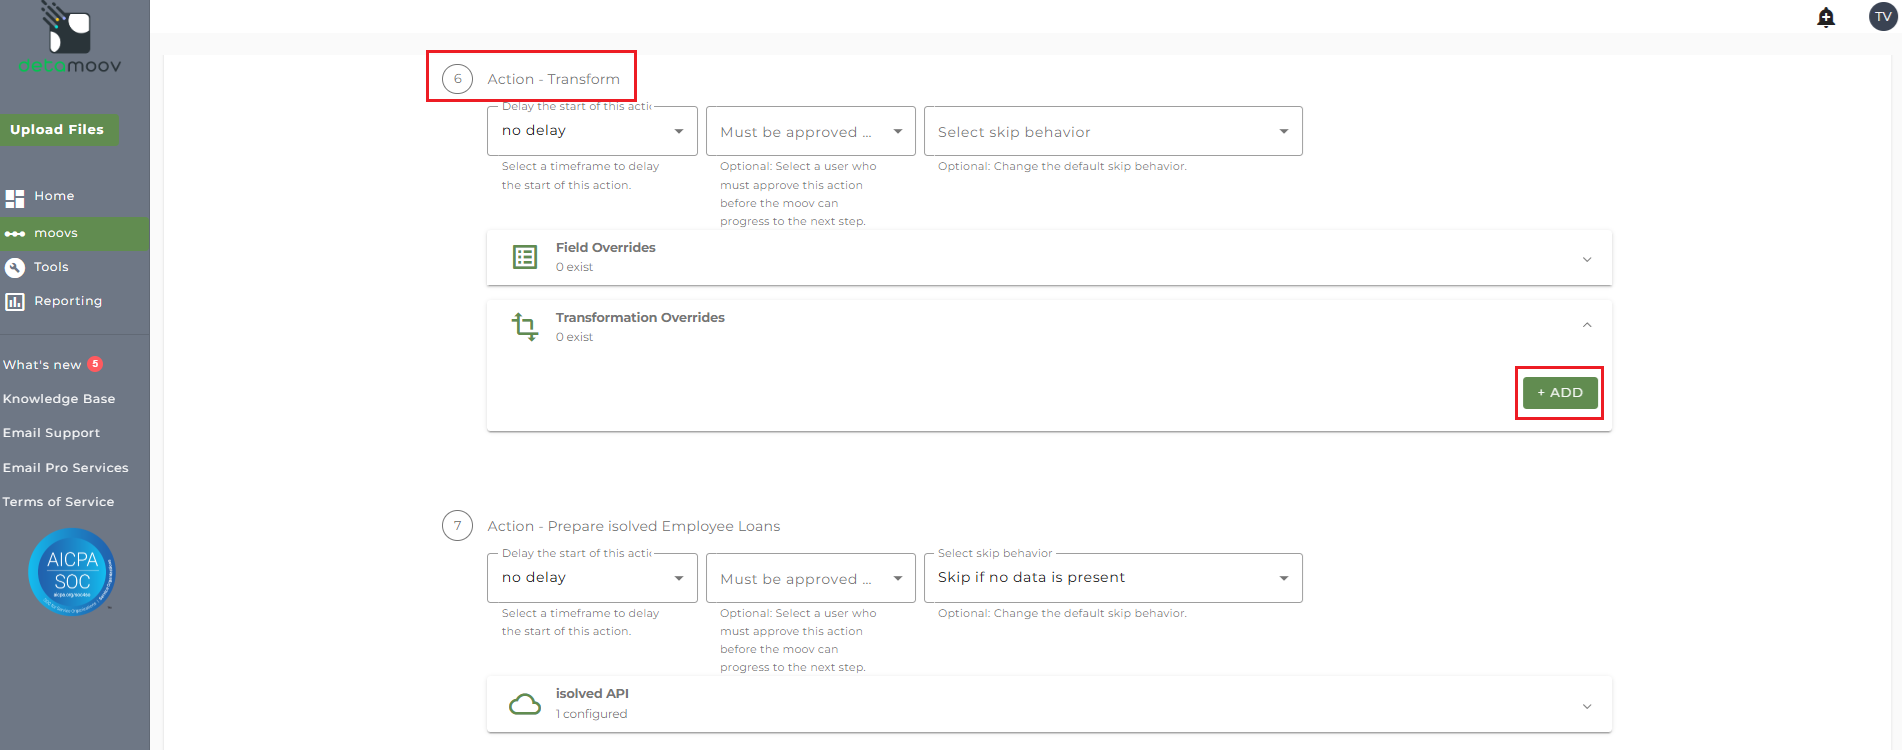Click the isolved API cloud icon
The height and width of the screenshot is (750, 1902).
[x=525, y=704]
